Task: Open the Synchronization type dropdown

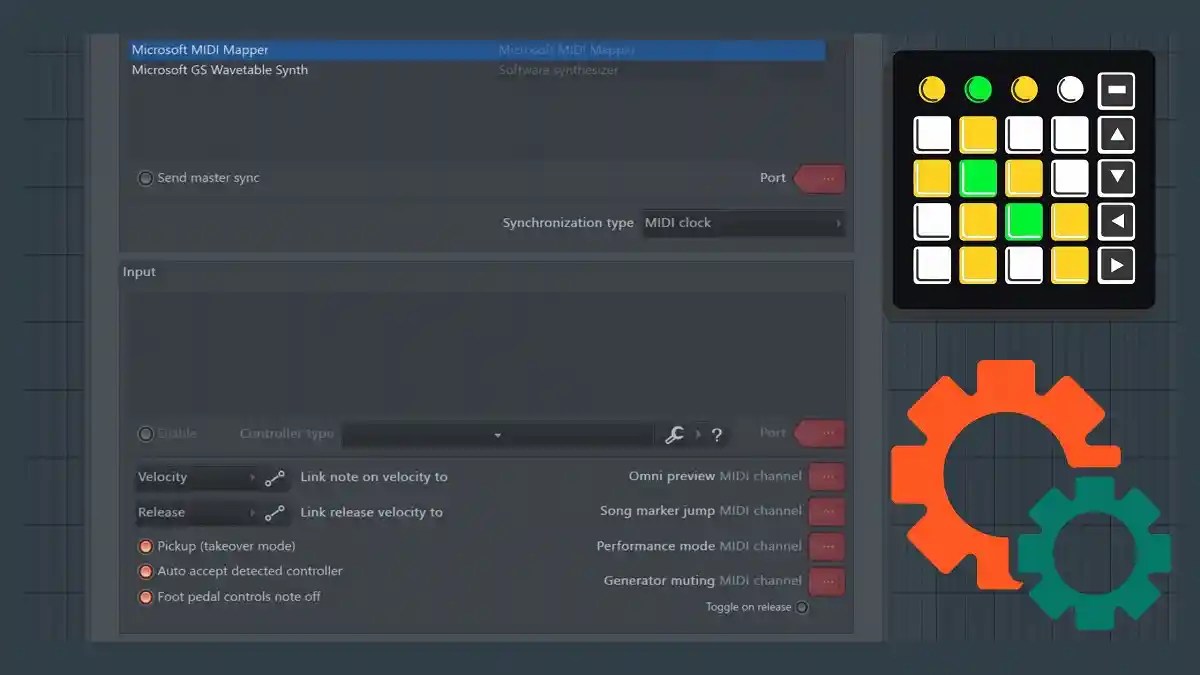Action: (743, 223)
